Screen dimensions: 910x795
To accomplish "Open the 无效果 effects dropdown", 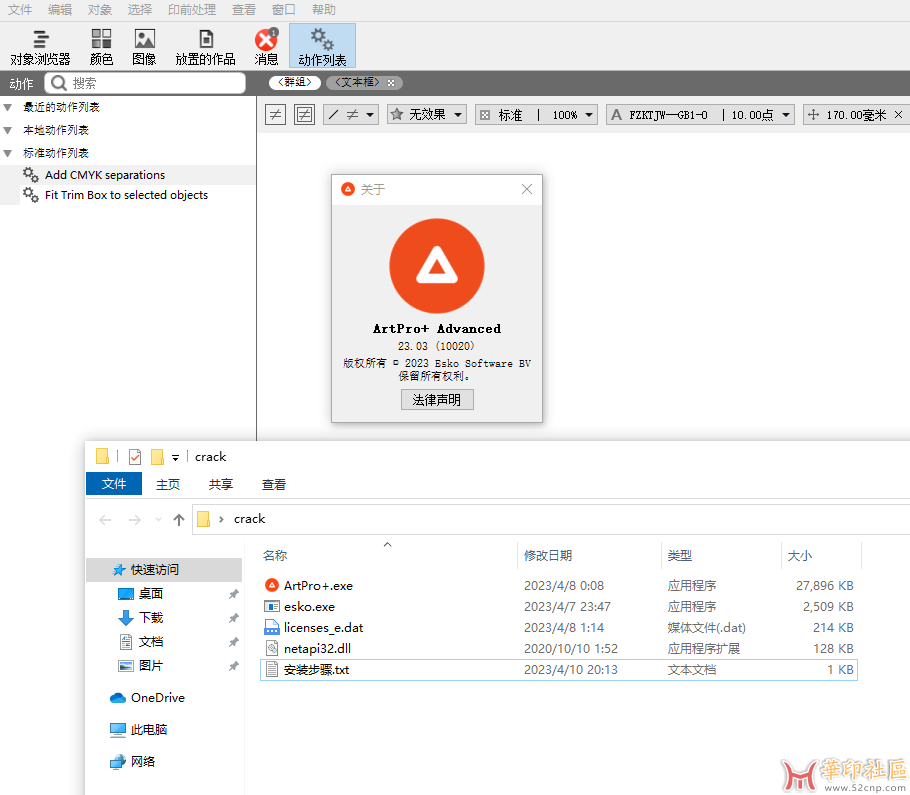I will pos(427,114).
